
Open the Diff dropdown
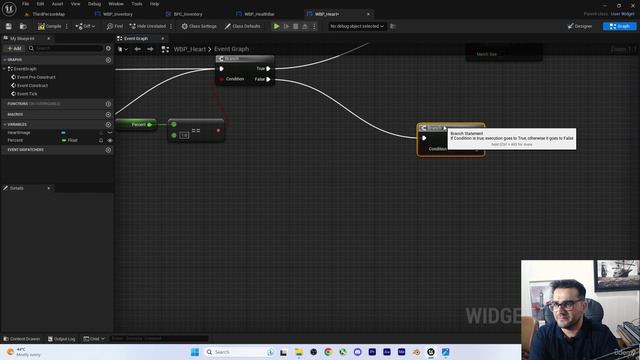coord(85,26)
